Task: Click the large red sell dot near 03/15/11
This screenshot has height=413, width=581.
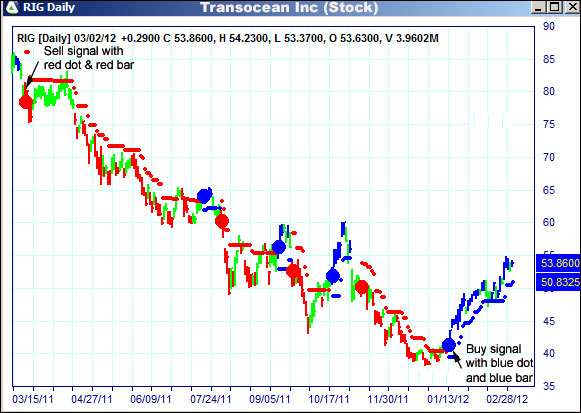Action: 26,101
